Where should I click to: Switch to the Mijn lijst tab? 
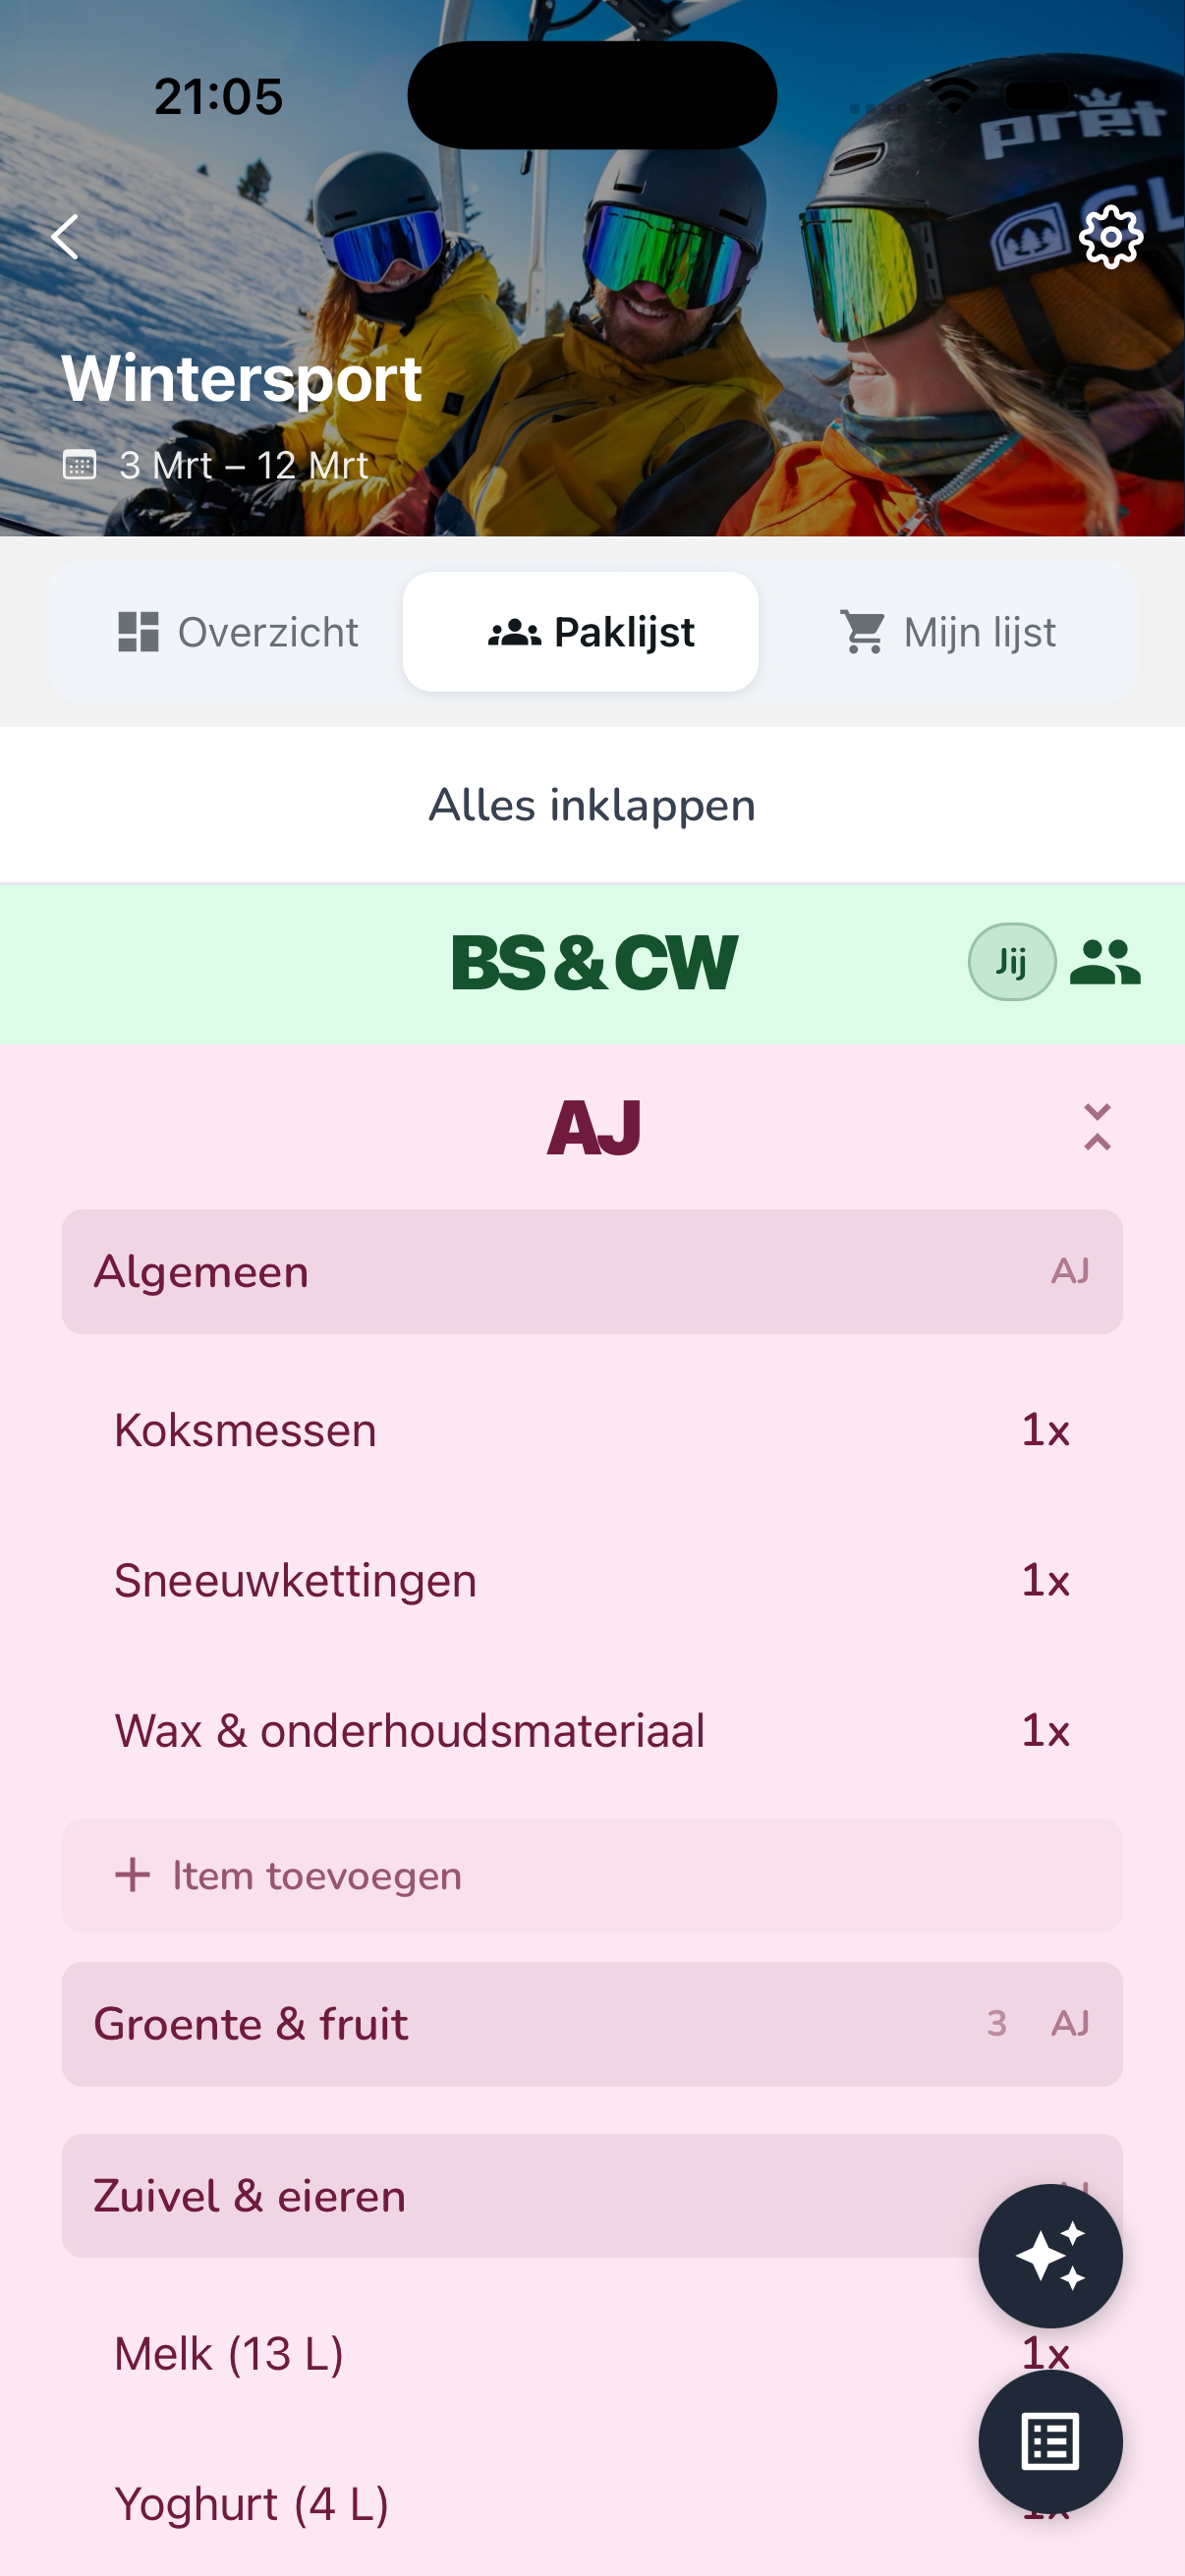pos(947,631)
